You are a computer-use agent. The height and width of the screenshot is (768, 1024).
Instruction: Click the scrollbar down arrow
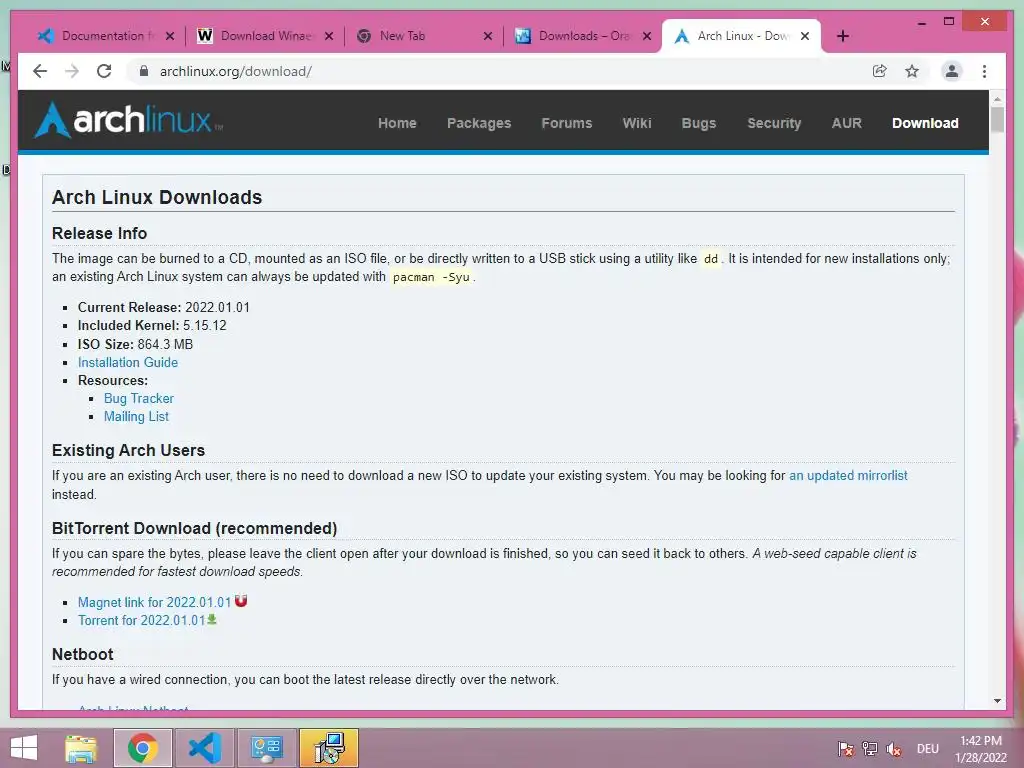pos(997,701)
